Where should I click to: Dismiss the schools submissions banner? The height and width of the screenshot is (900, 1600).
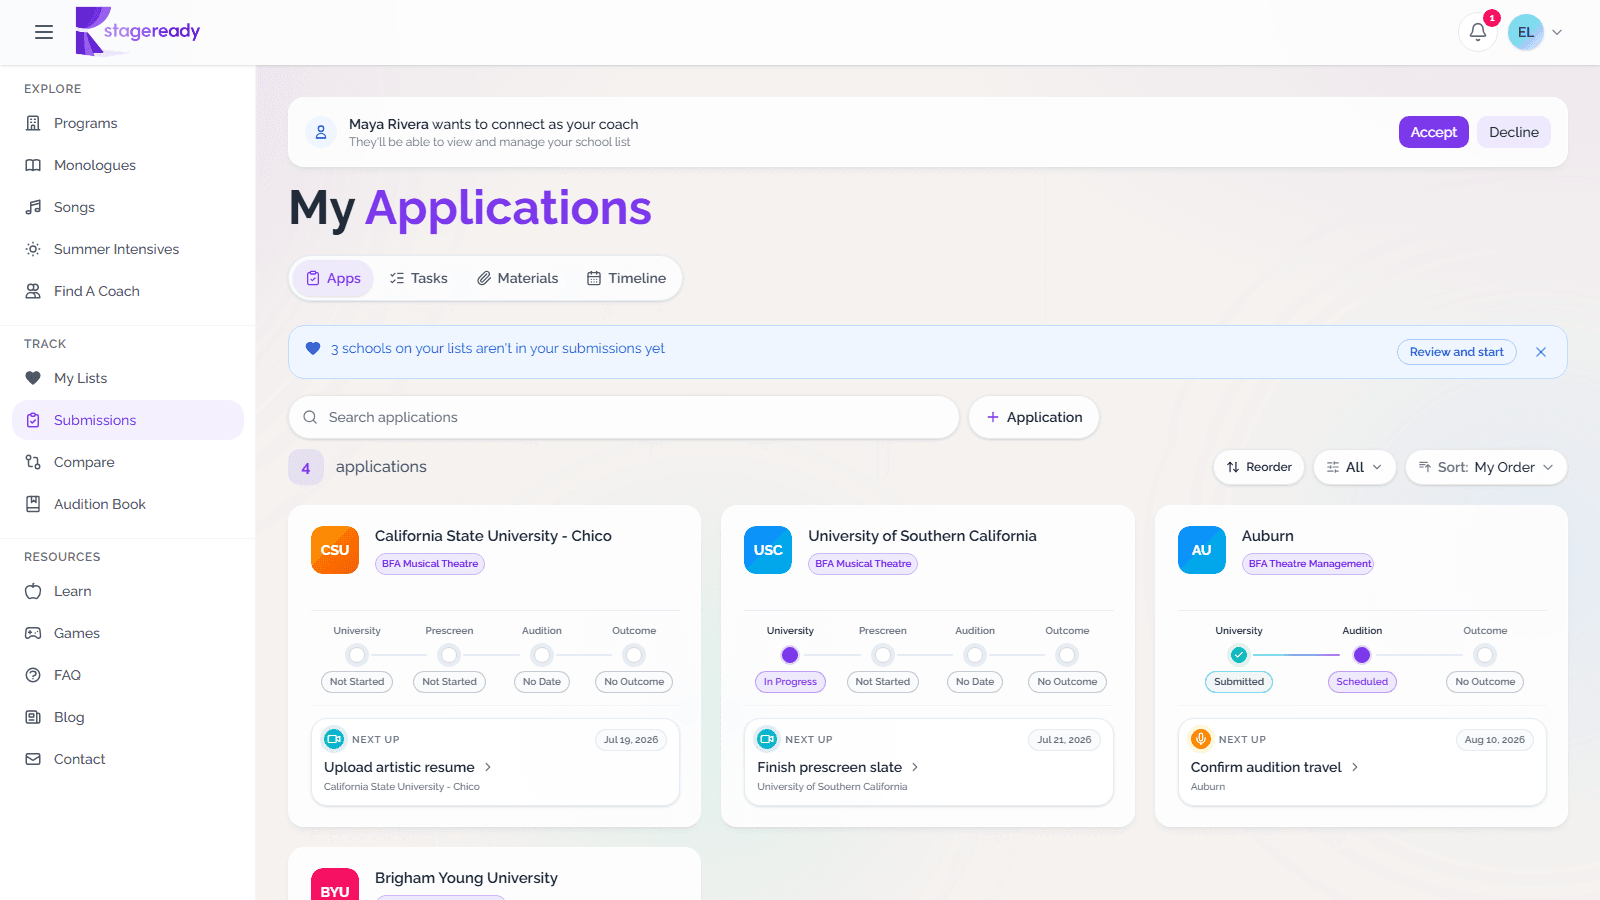1541,352
